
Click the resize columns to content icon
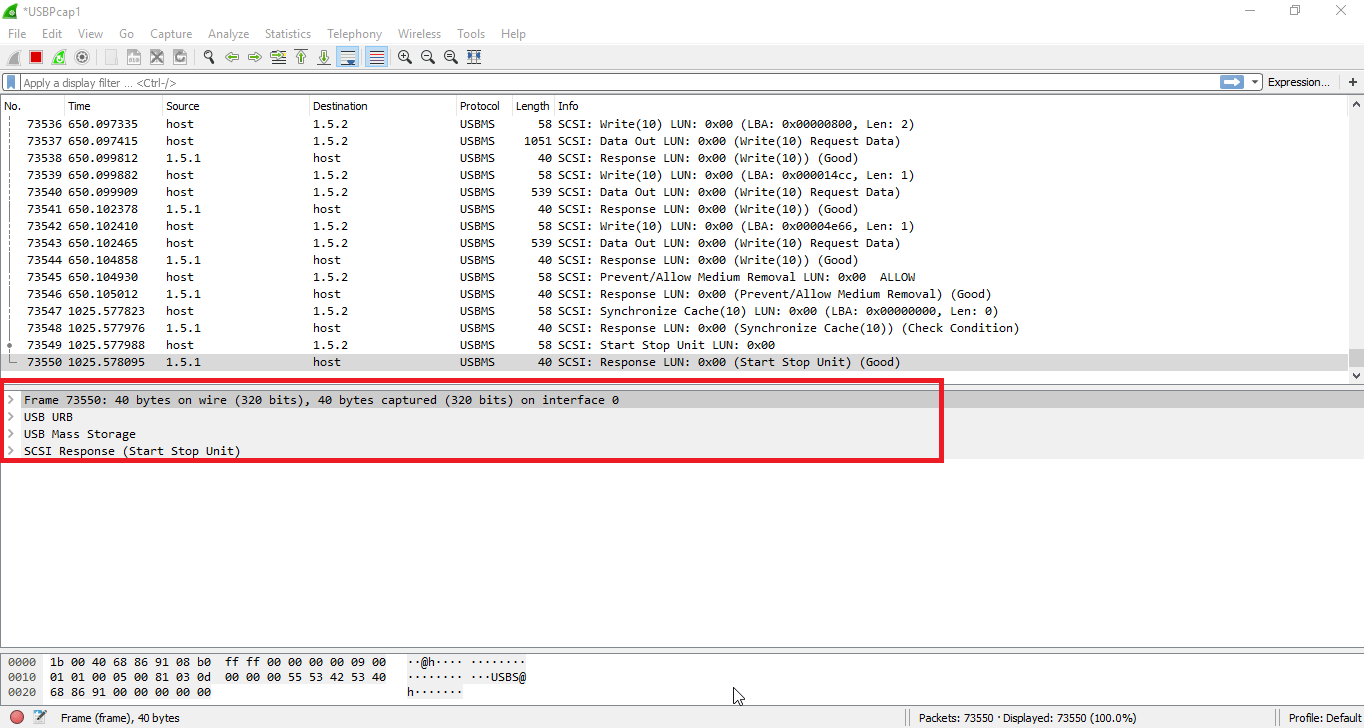(x=474, y=57)
